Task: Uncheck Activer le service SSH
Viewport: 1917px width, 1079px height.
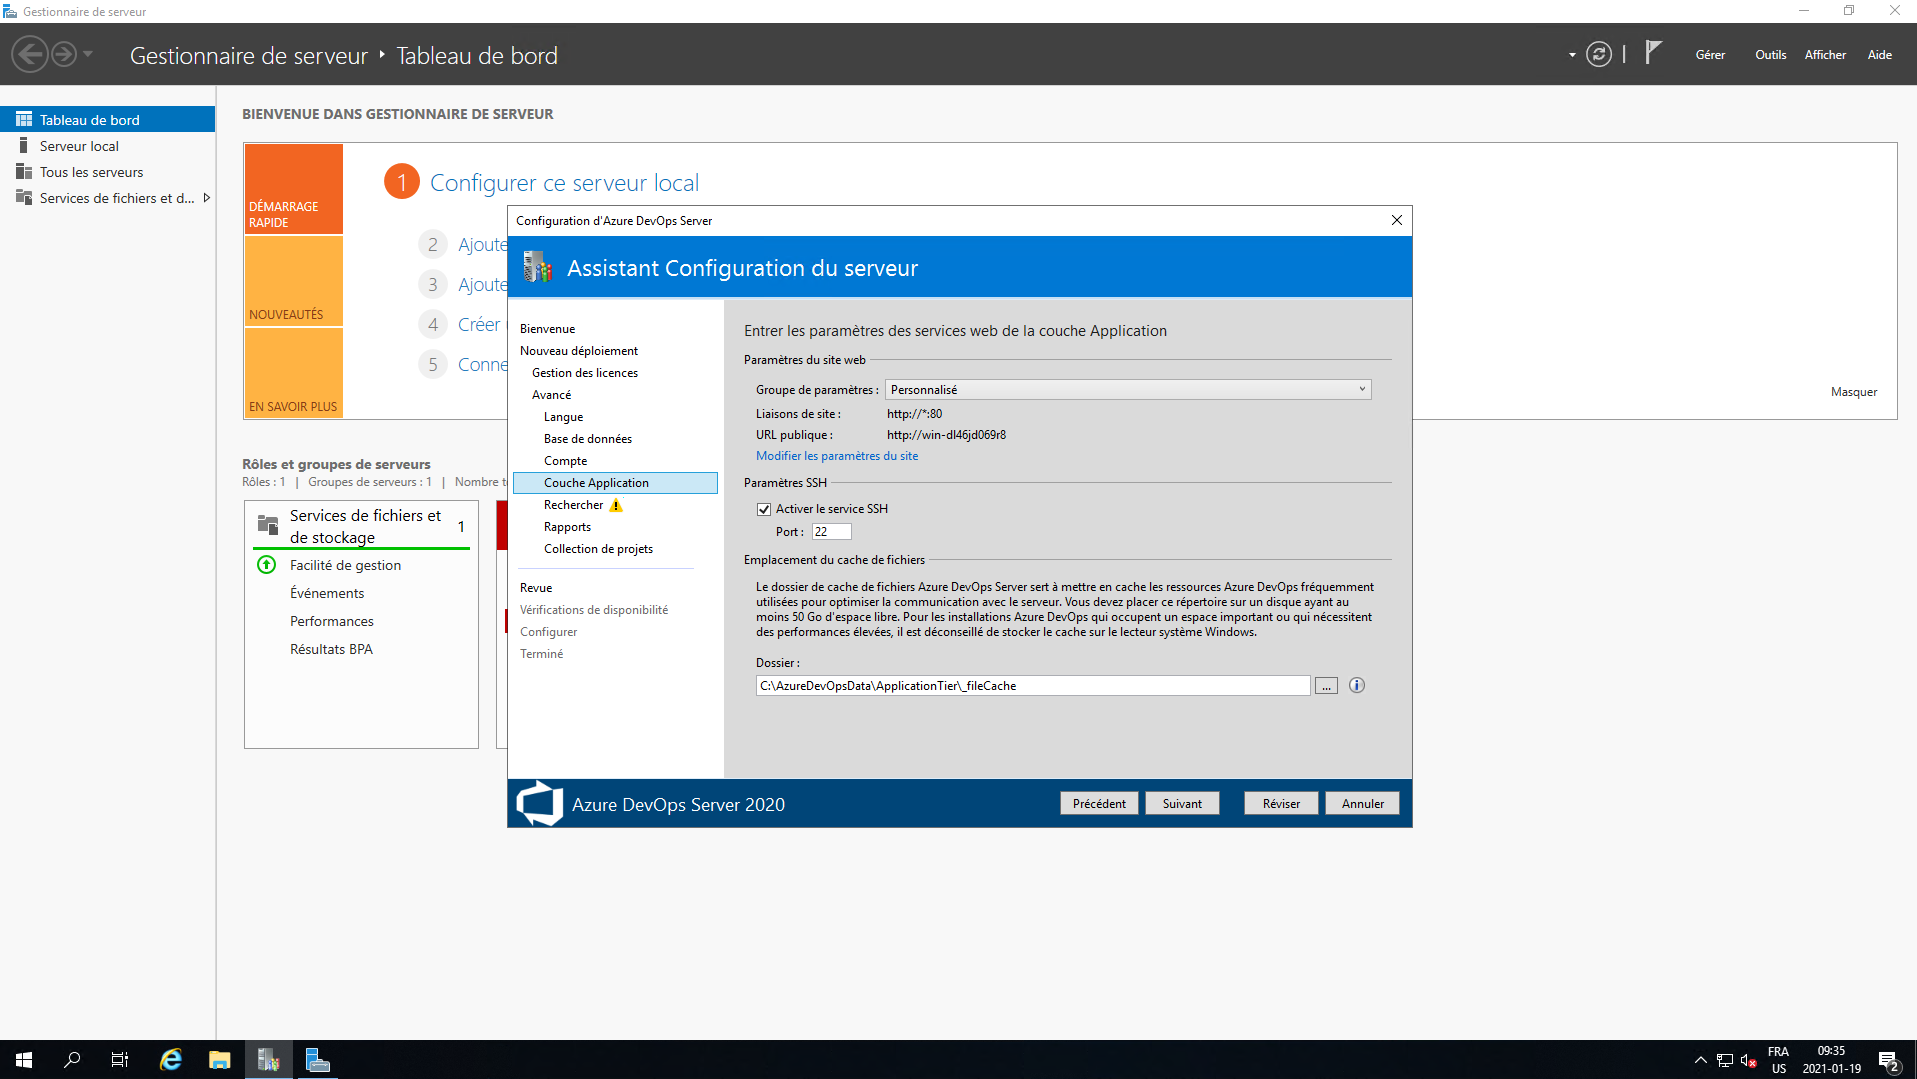Action: click(764, 509)
